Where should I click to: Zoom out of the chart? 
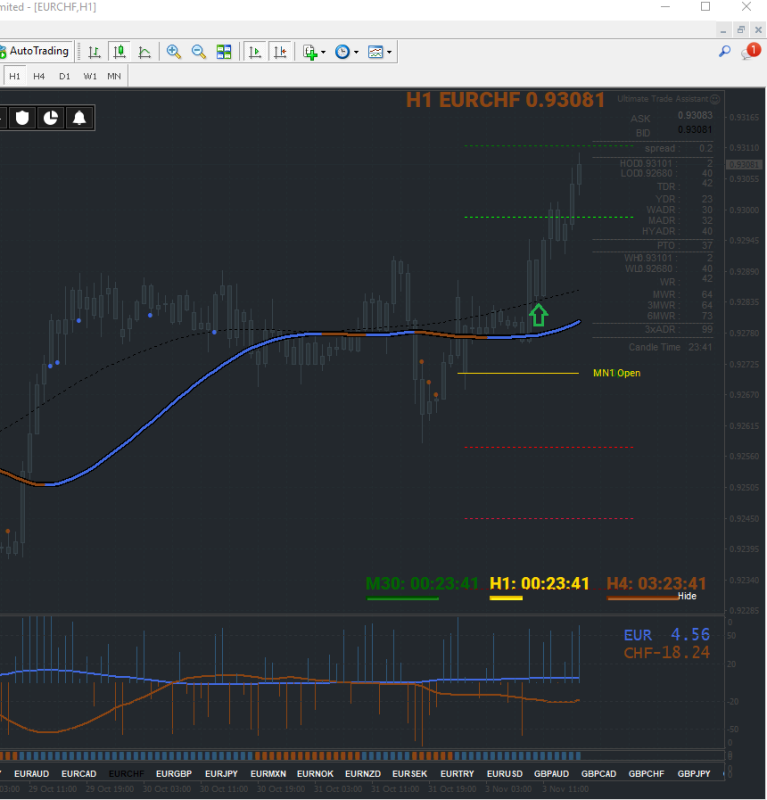(199, 52)
